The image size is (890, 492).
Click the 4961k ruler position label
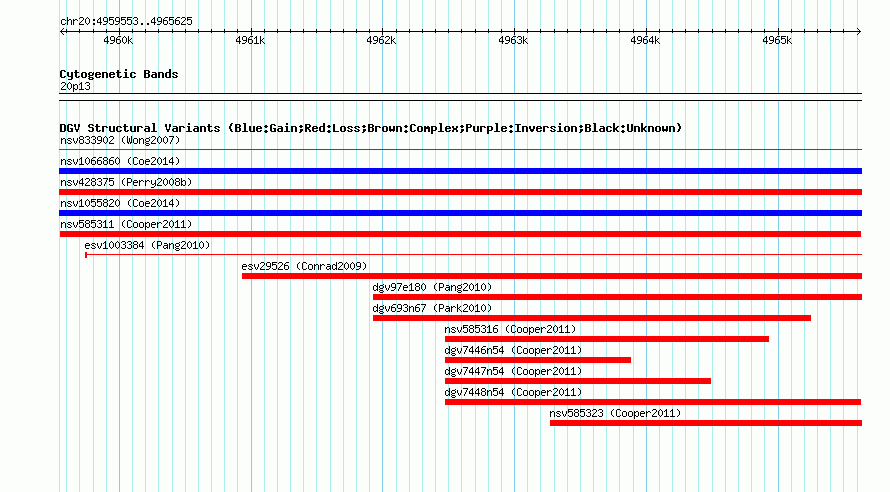tap(250, 40)
